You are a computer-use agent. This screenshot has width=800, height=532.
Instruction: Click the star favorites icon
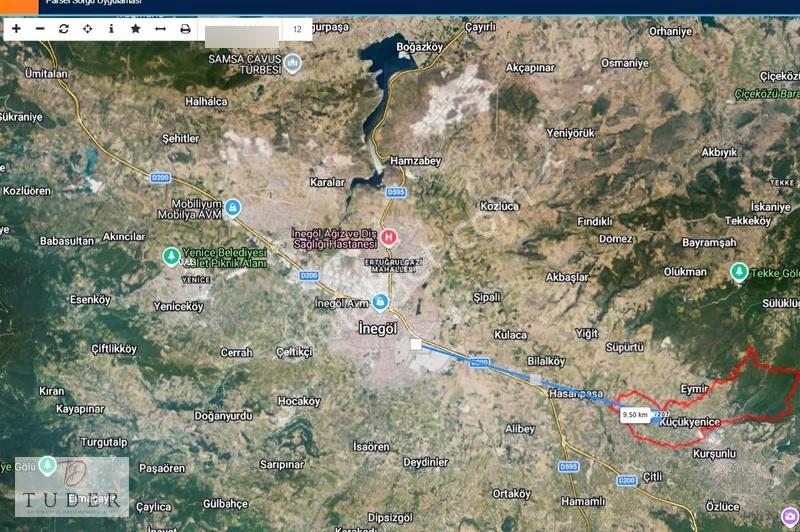point(136,29)
